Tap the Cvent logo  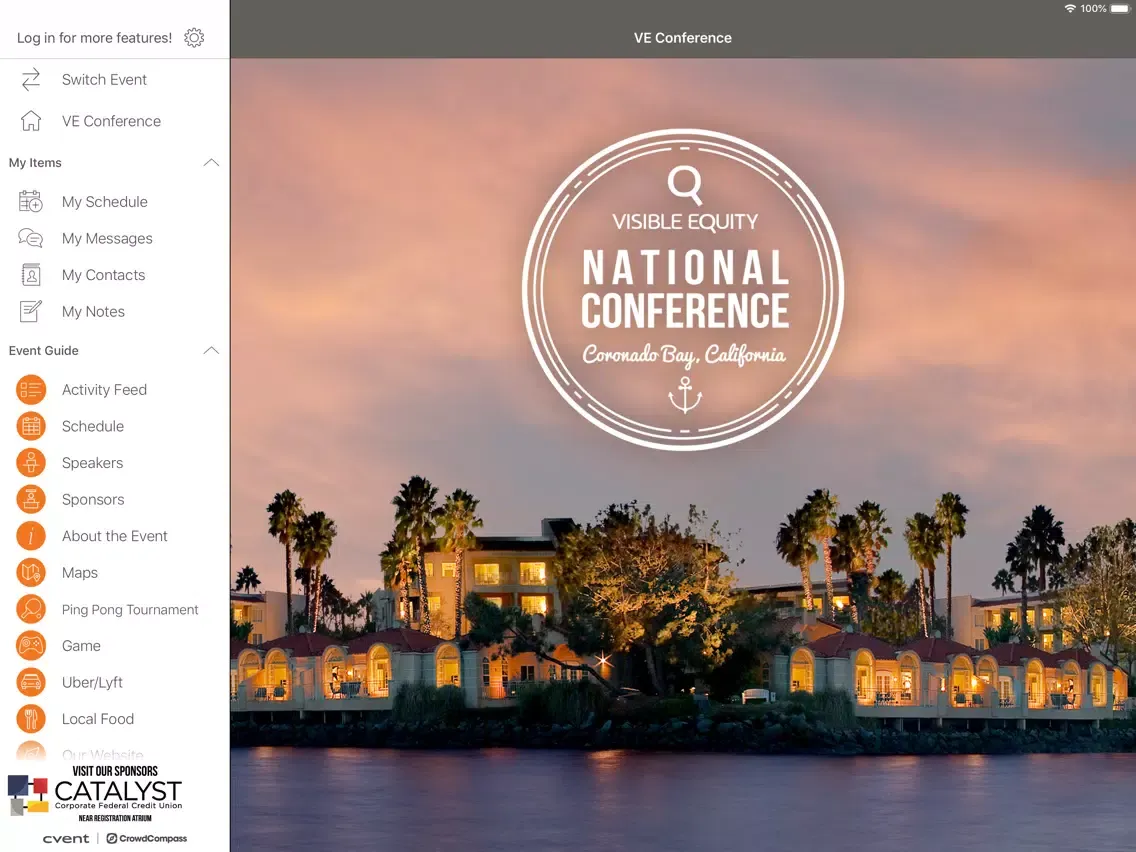pyautogui.click(x=66, y=839)
